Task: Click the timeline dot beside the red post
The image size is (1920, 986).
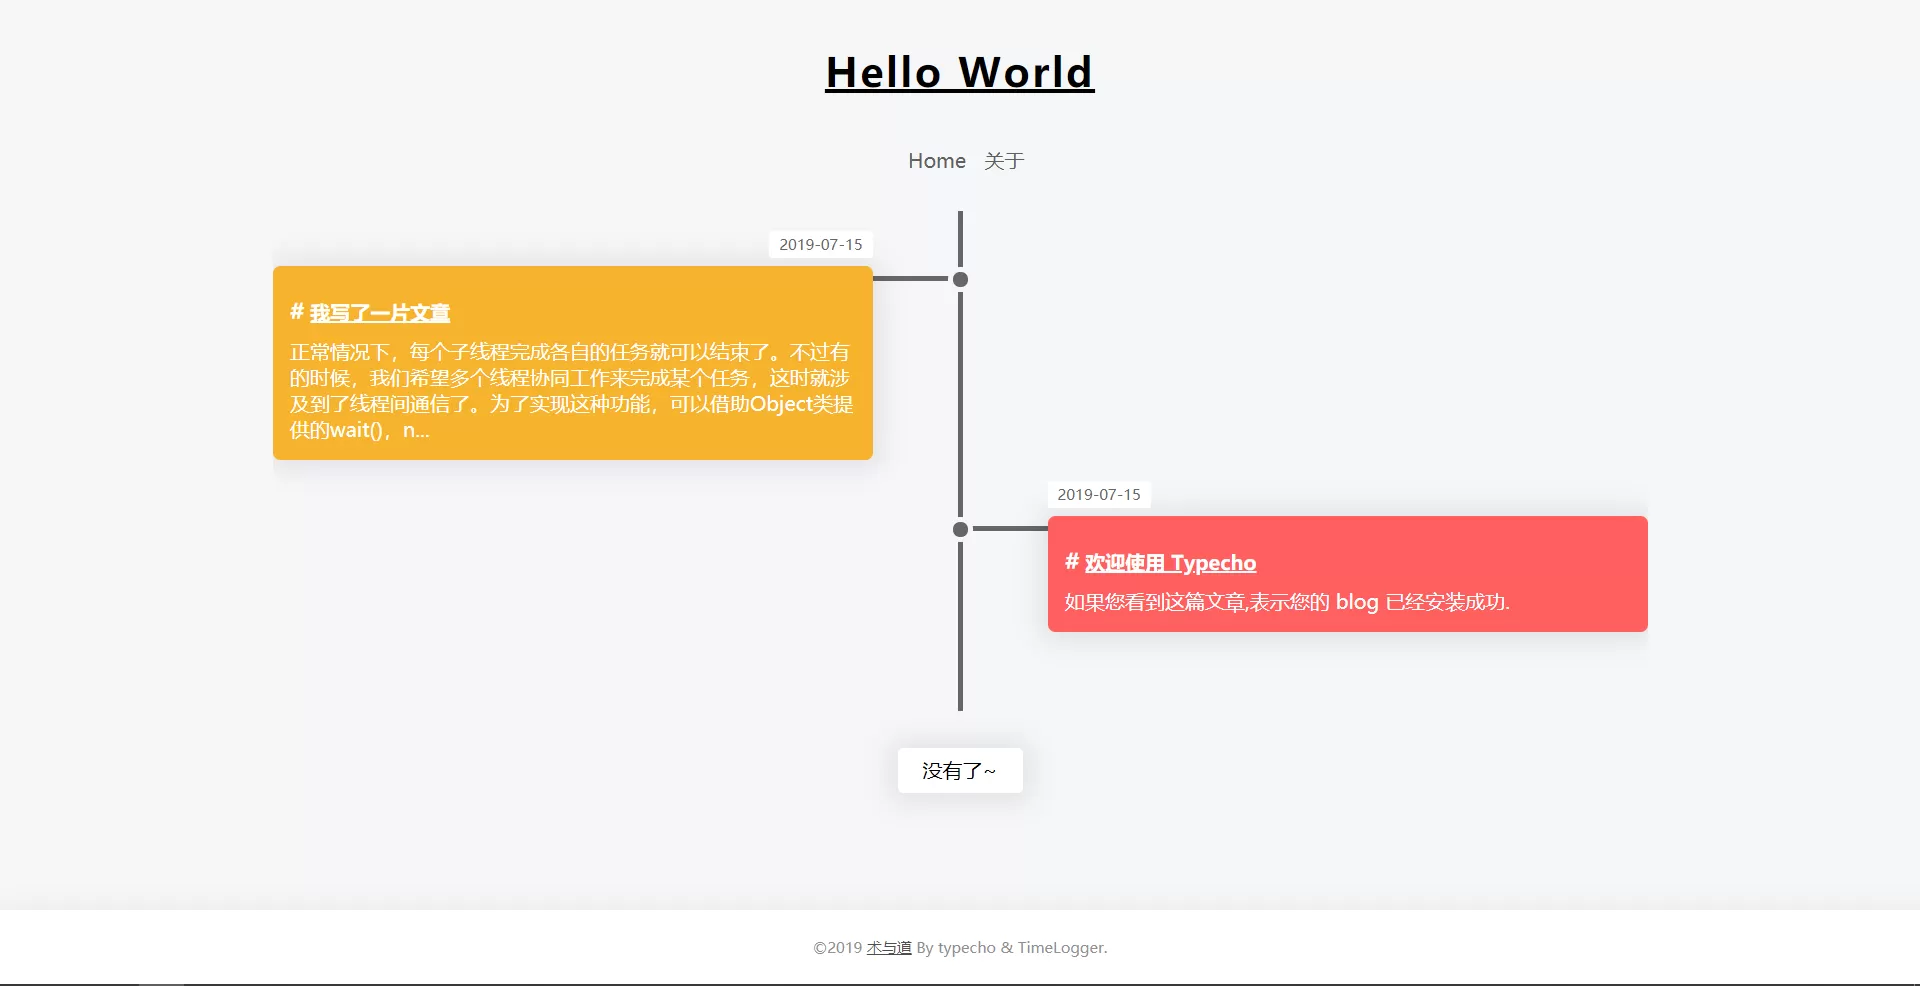Action: coord(960,530)
